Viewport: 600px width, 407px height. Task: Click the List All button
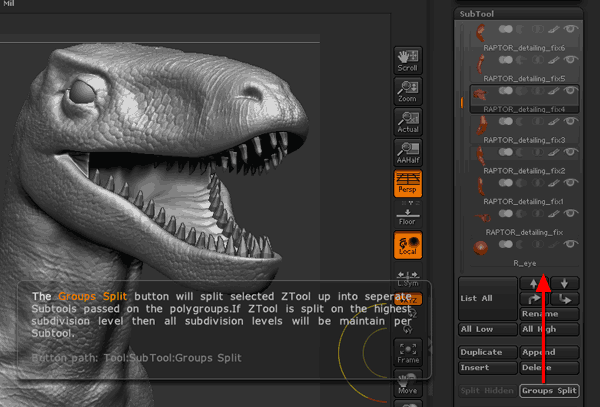[488, 298]
